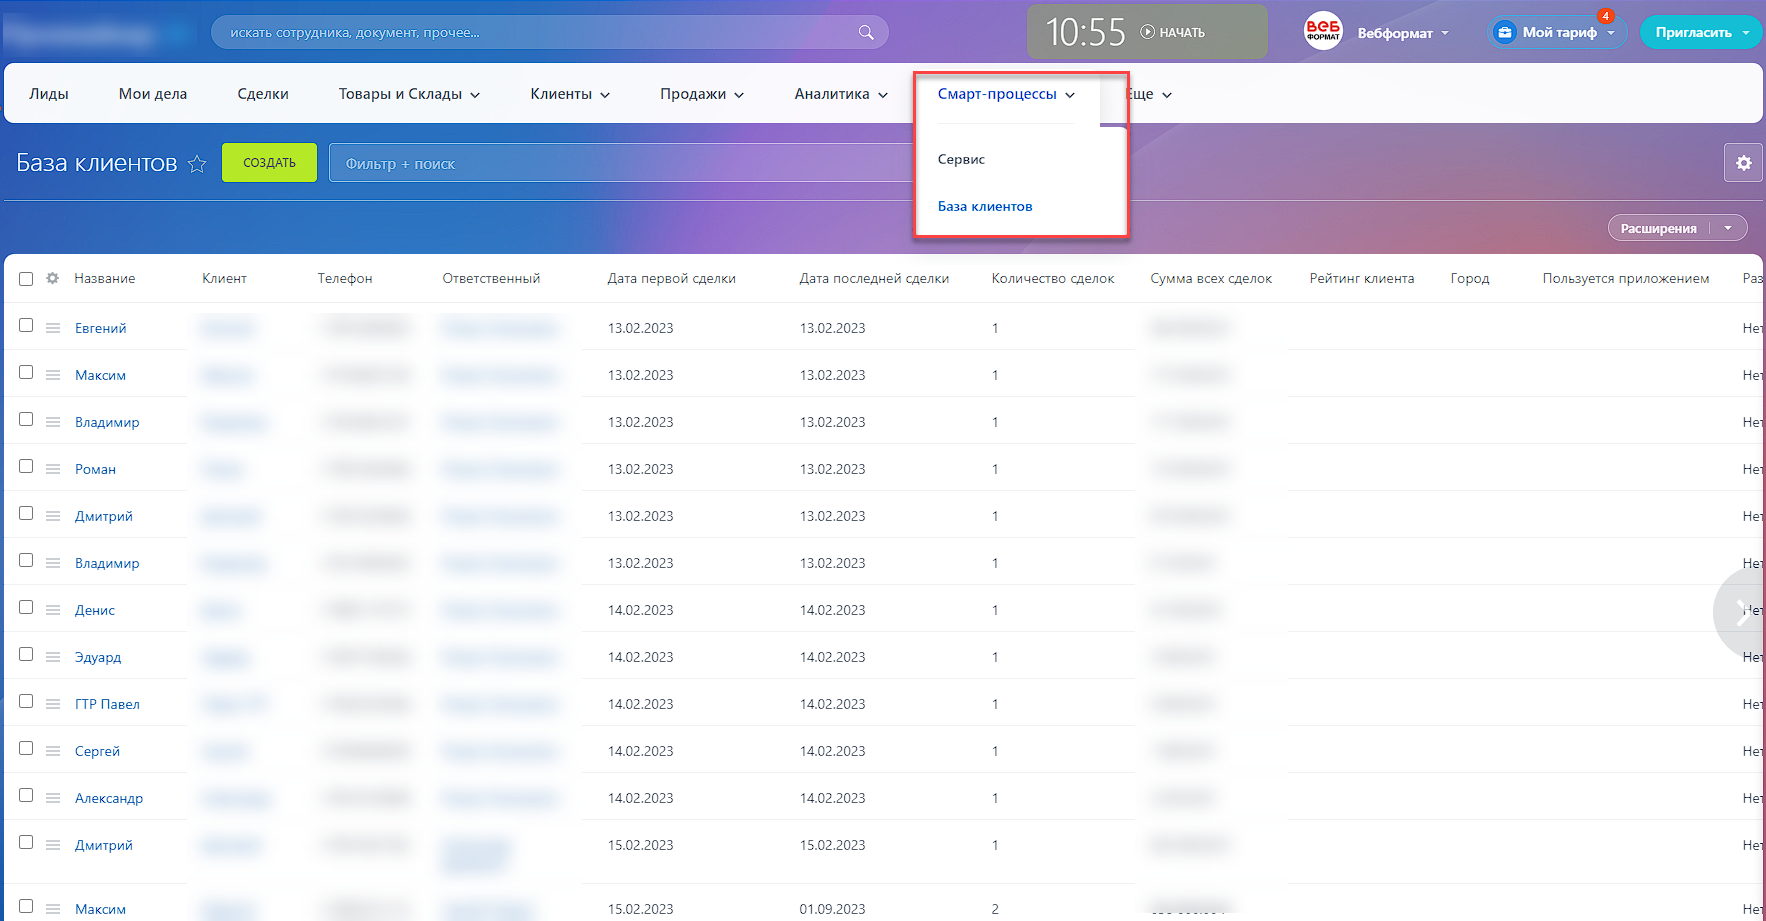
Task: Click the green СОЗДАТЬ button
Action: pos(269,163)
